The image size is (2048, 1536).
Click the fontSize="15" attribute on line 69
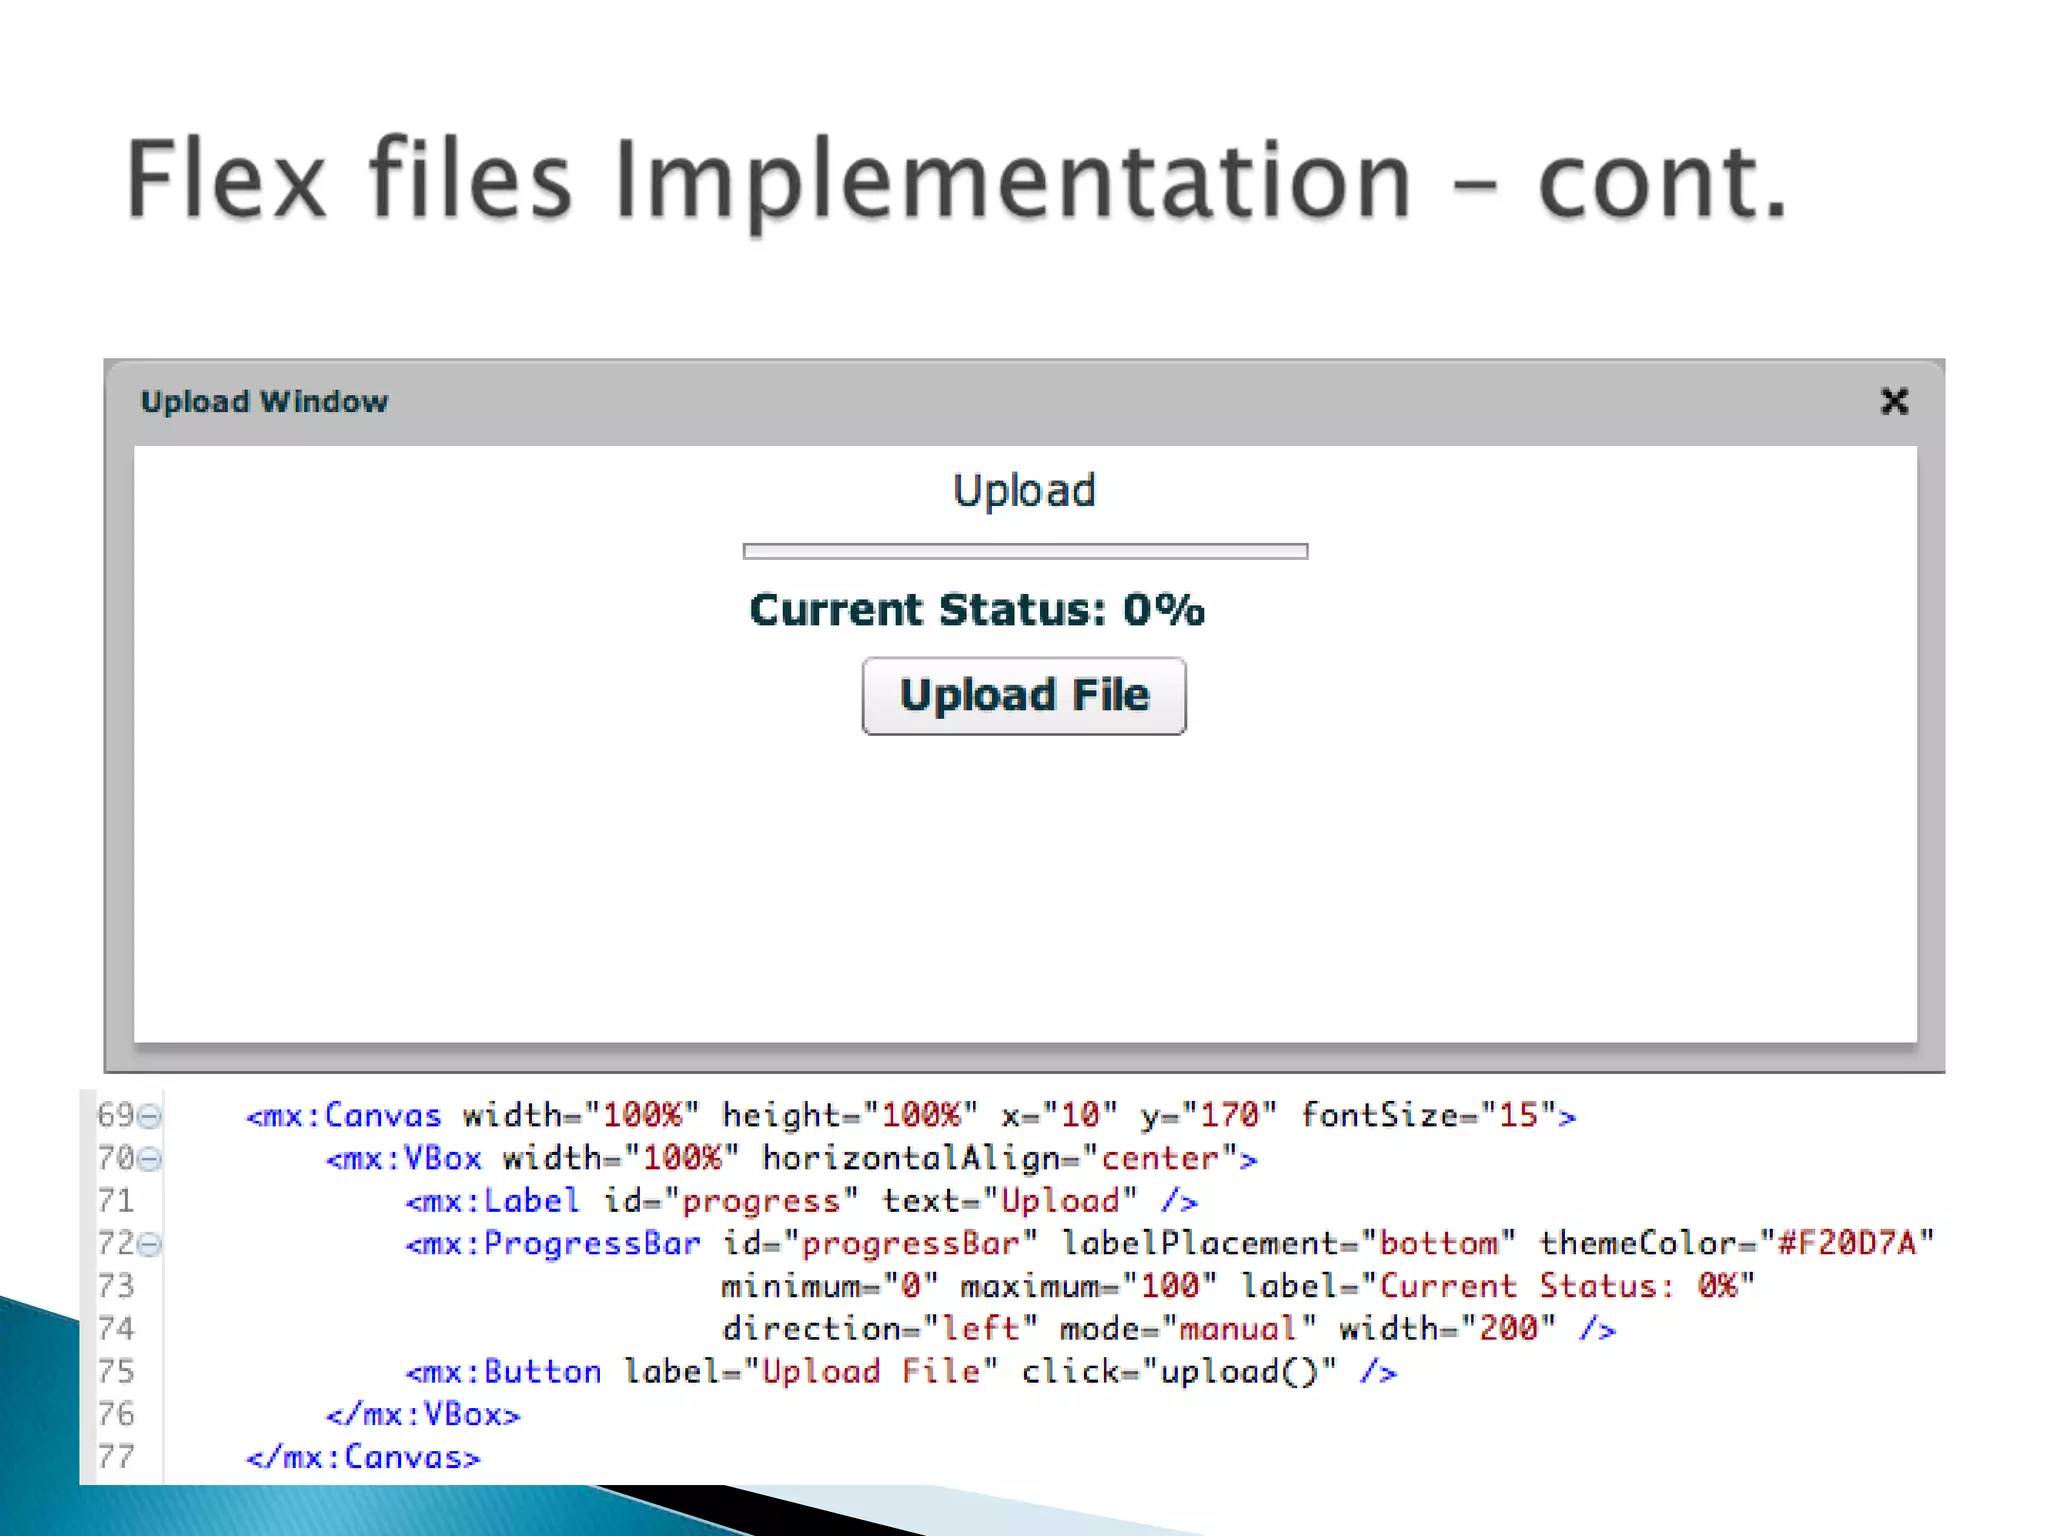click(x=1429, y=1115)
